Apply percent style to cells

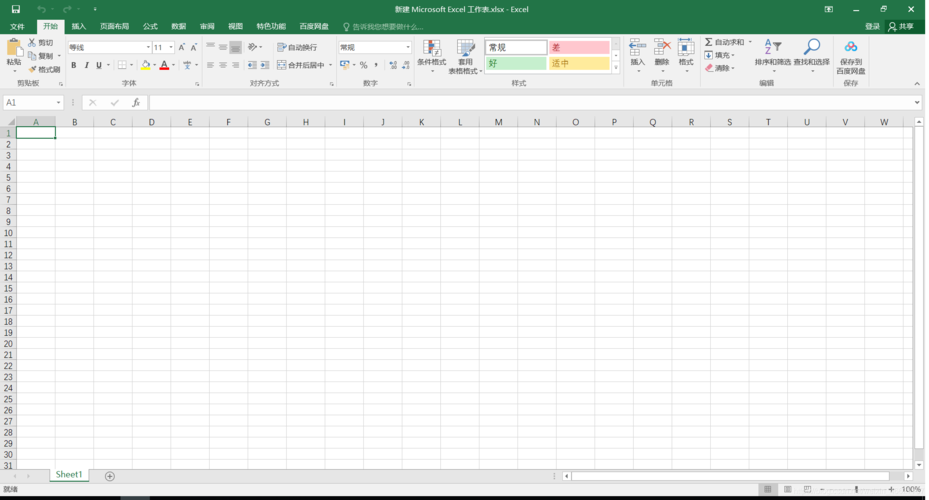[363, 65]
